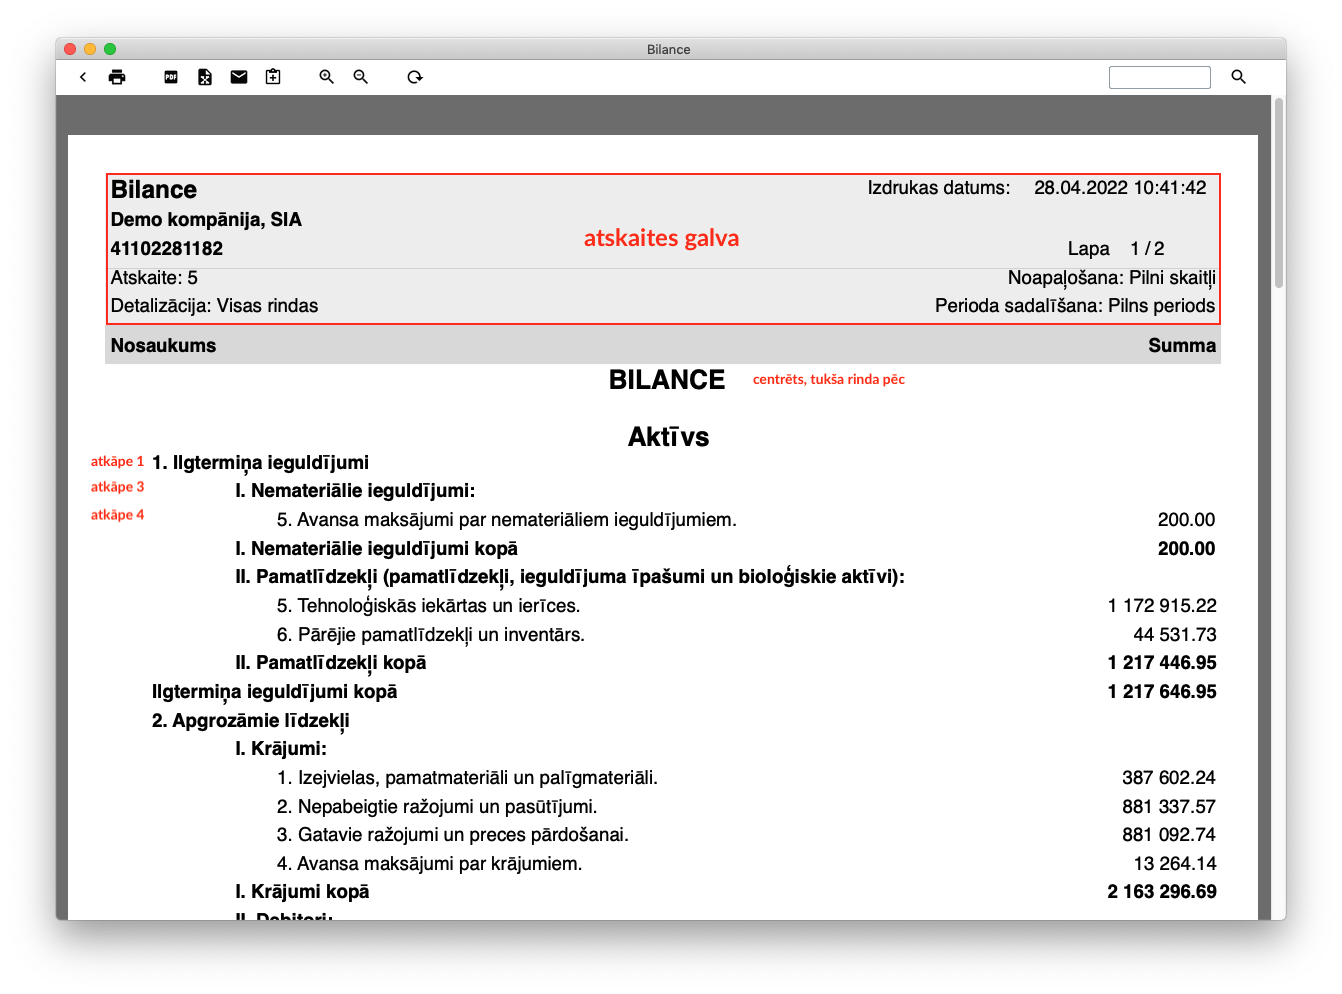Click the amount 387 602.24

coord(1169,778)
